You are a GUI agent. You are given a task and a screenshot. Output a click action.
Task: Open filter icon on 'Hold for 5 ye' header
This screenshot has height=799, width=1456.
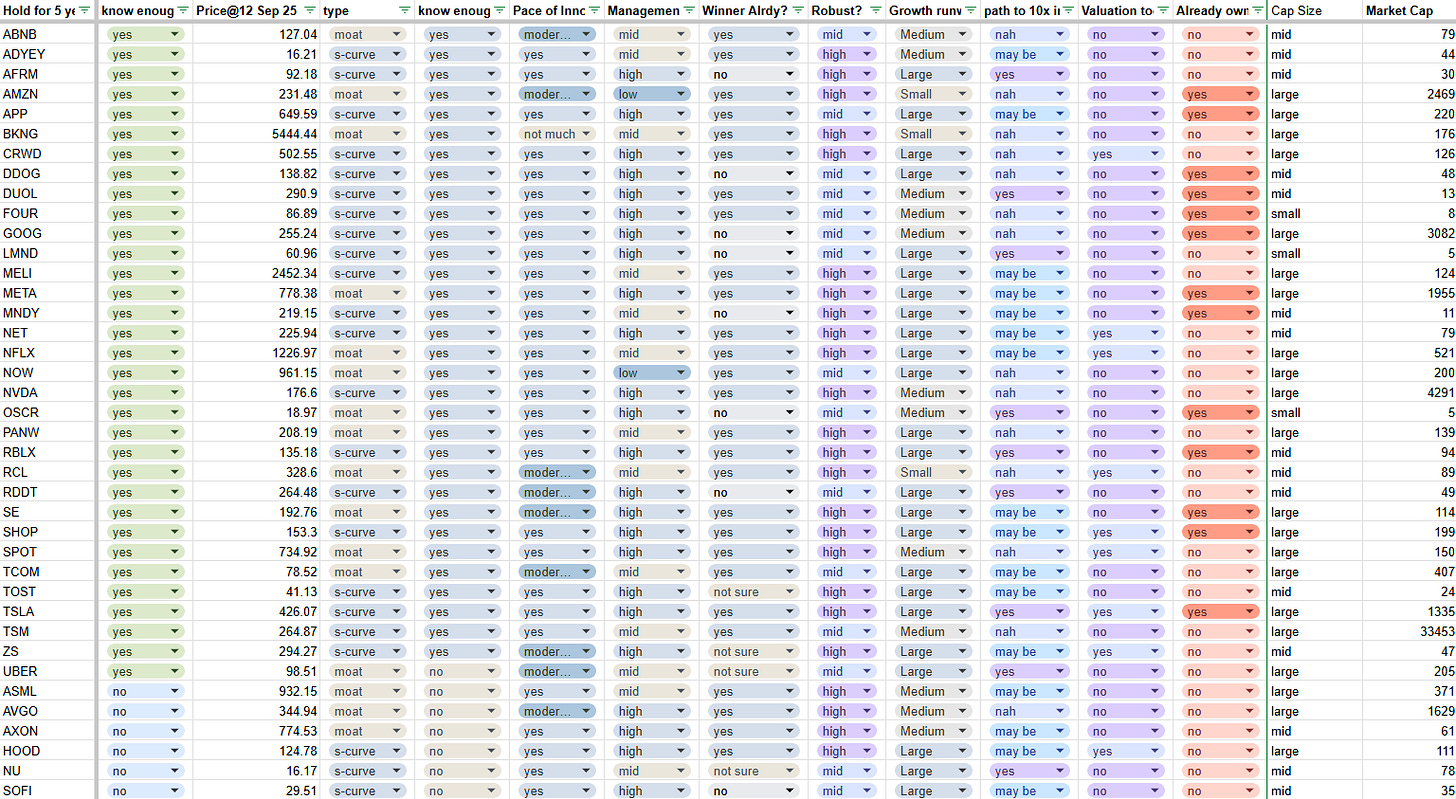(85, 10)
